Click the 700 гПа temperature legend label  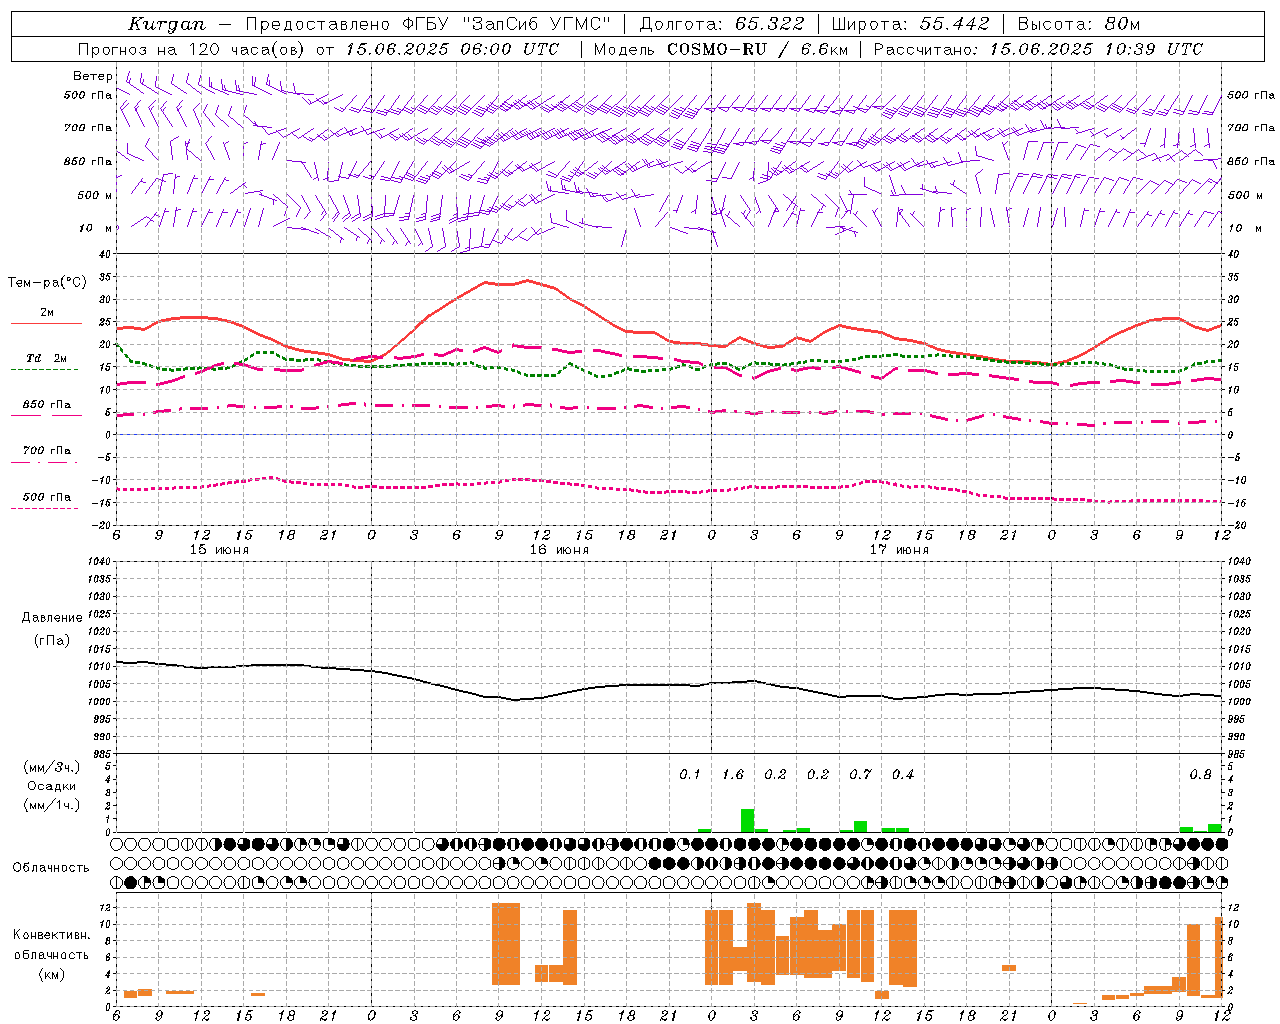click(x=47, y=451)
